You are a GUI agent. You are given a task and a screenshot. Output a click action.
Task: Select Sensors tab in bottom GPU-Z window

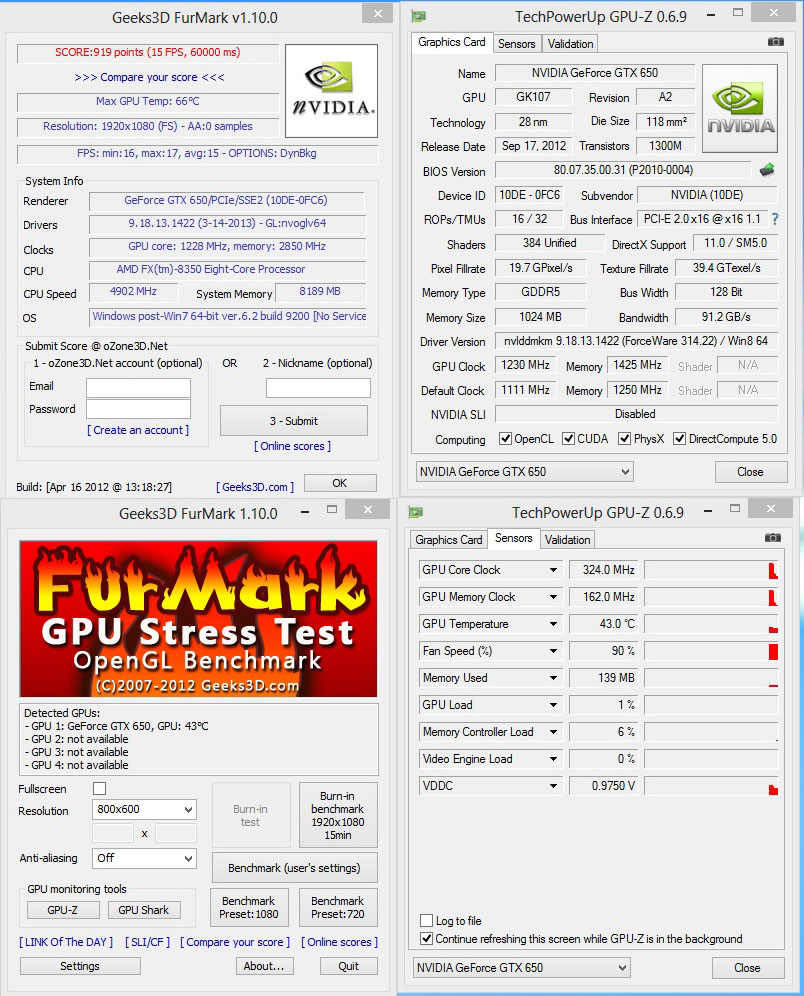tap(513, 538)
